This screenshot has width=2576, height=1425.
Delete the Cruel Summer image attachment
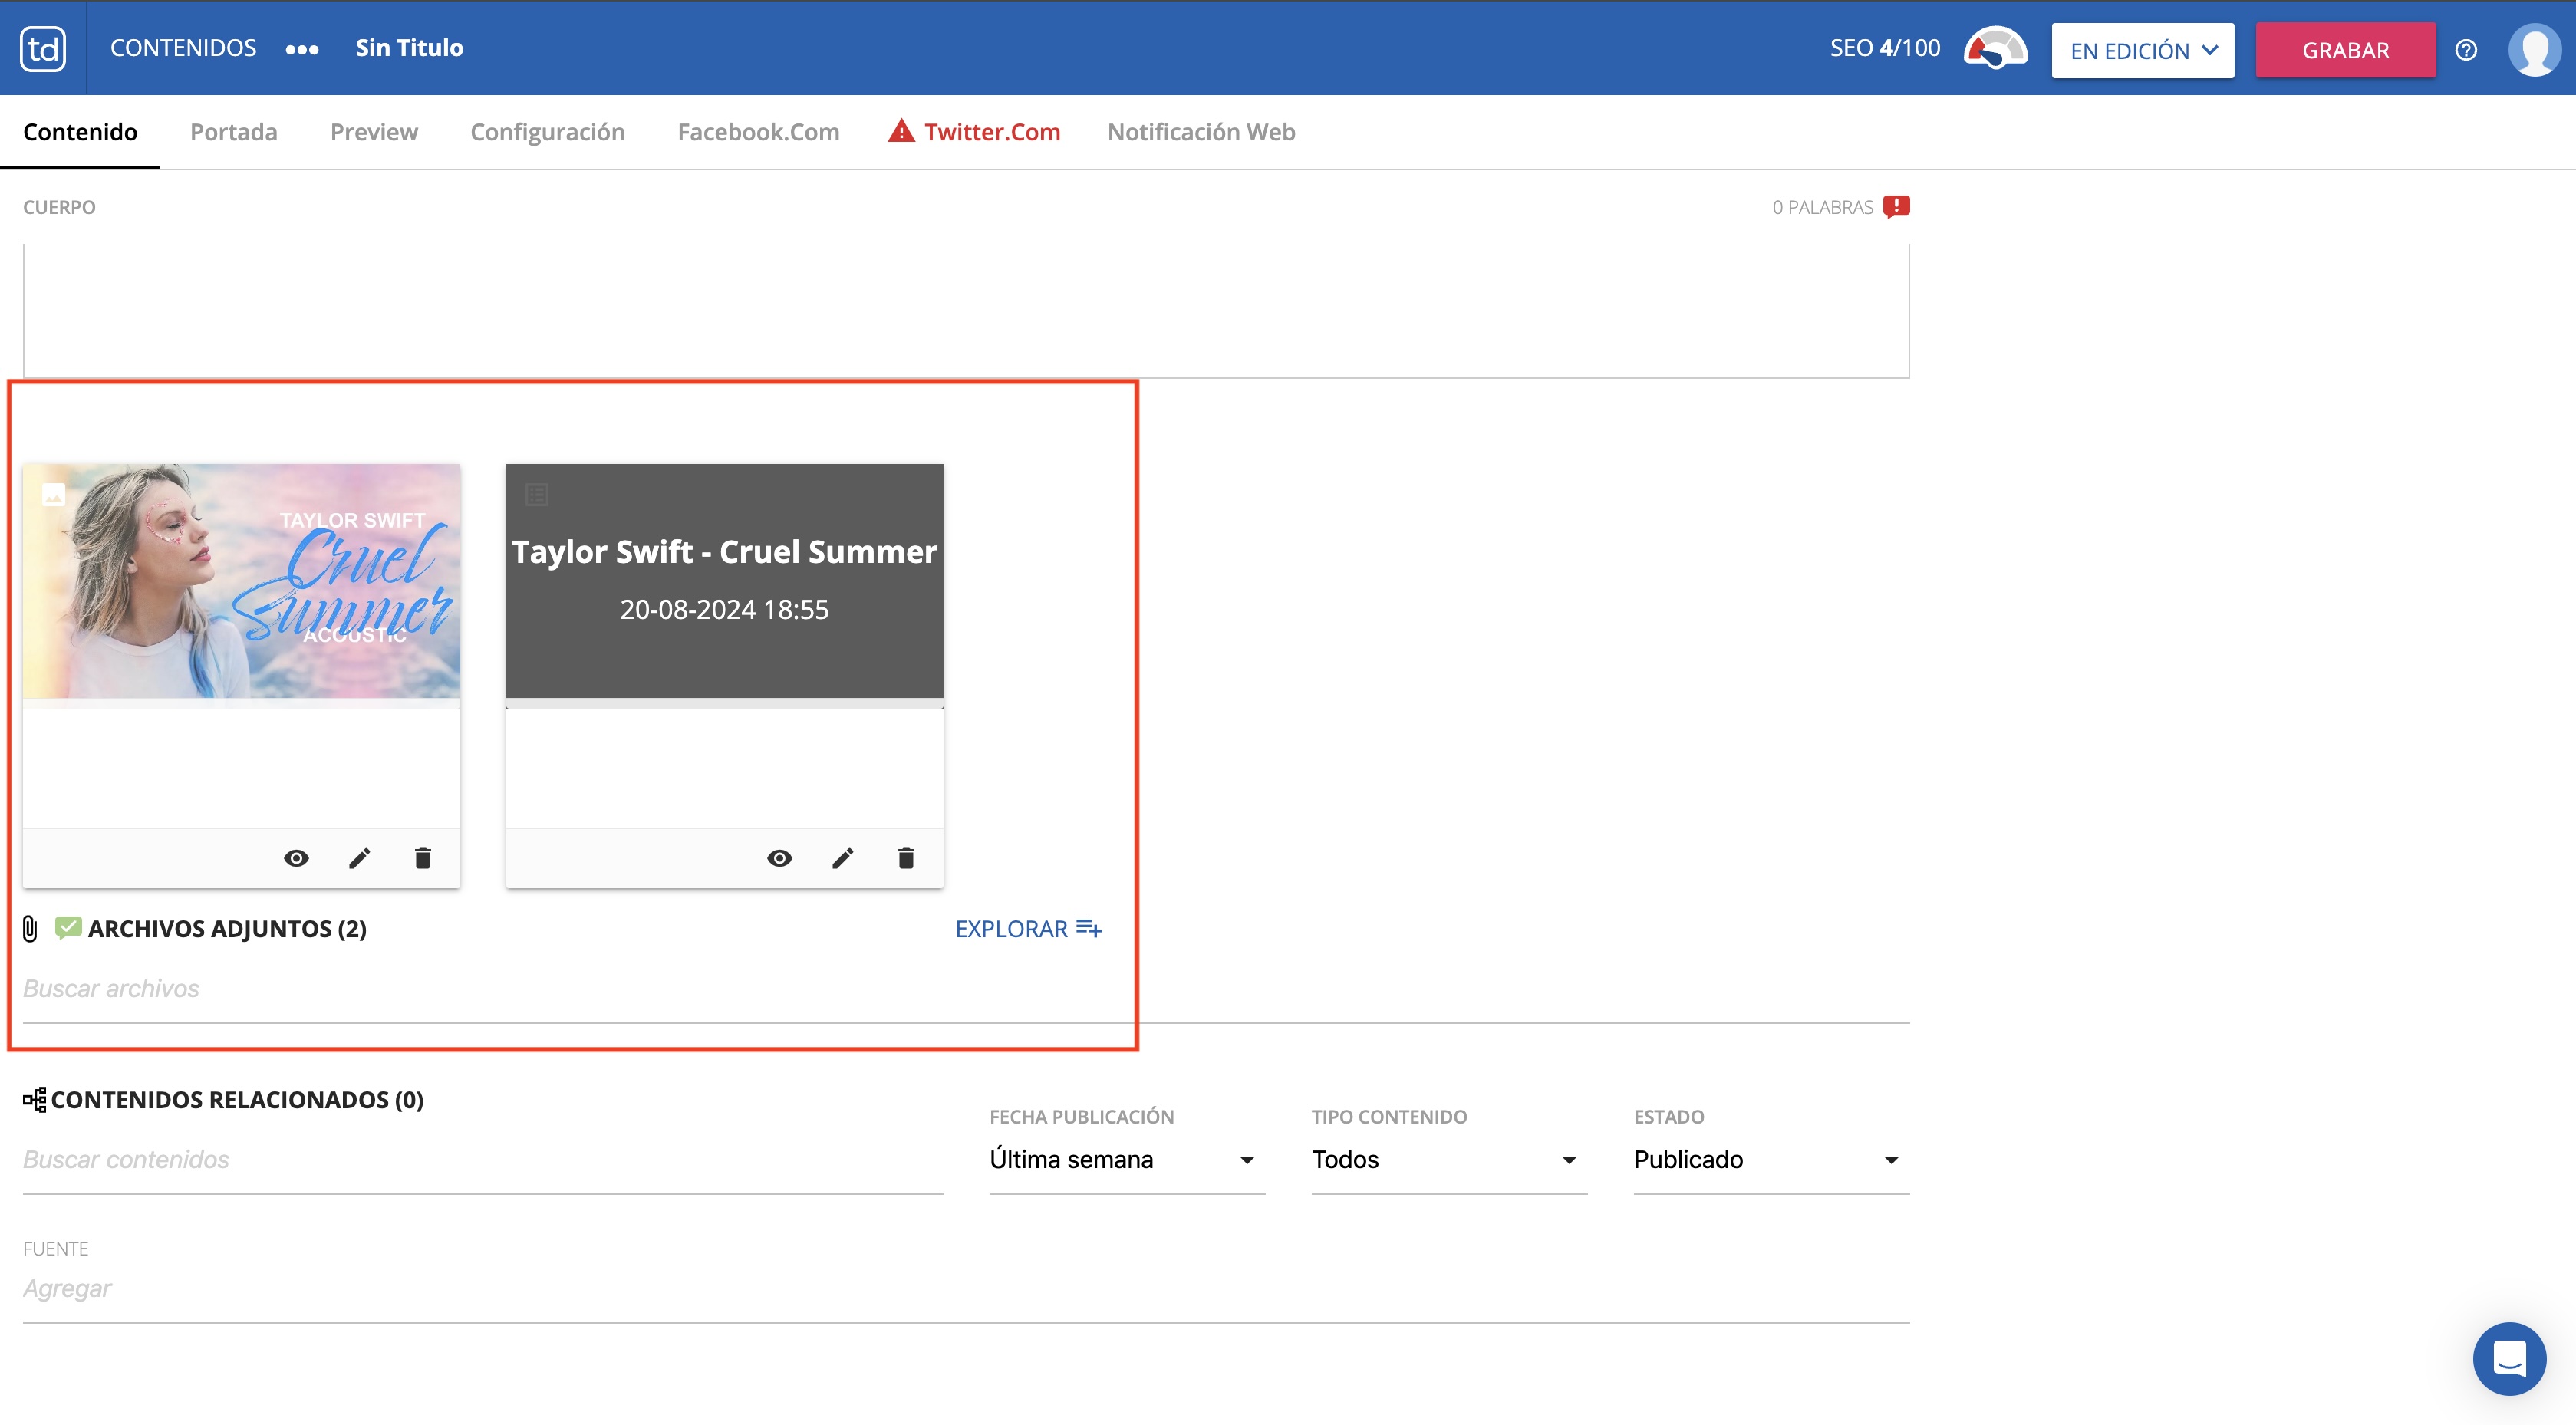pos(423,858)
